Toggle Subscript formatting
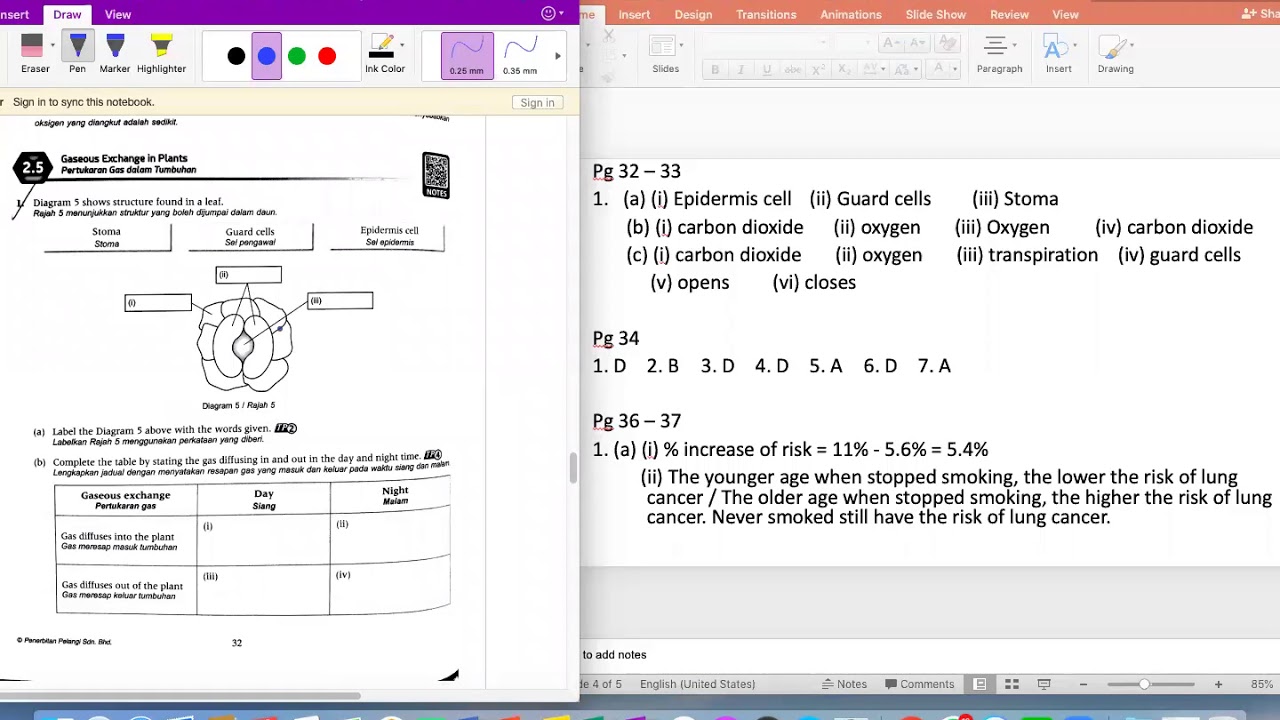 pos(843,69)
